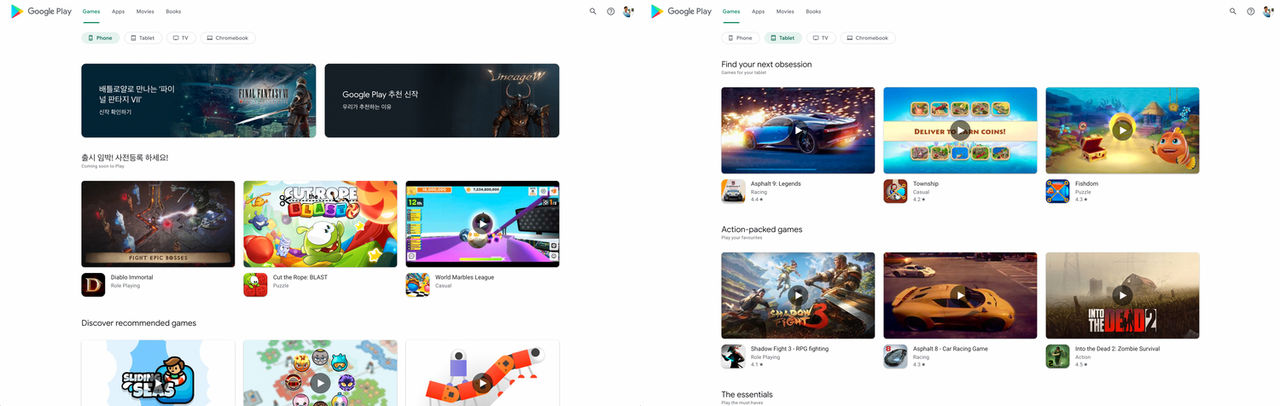Select the Chromebook device chip in the right window

click(x=868, y=38)
